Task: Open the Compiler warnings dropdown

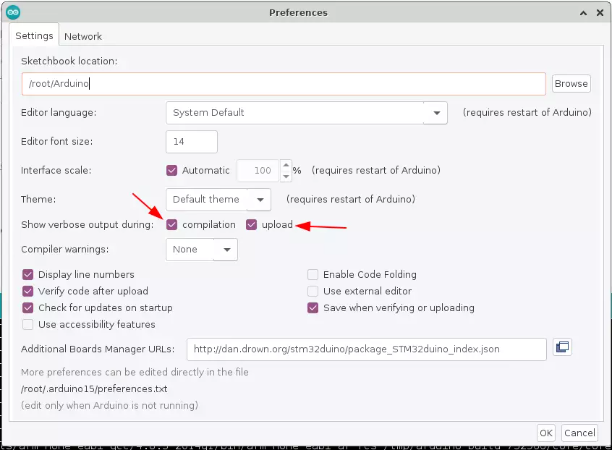Action: coord(202,249)
